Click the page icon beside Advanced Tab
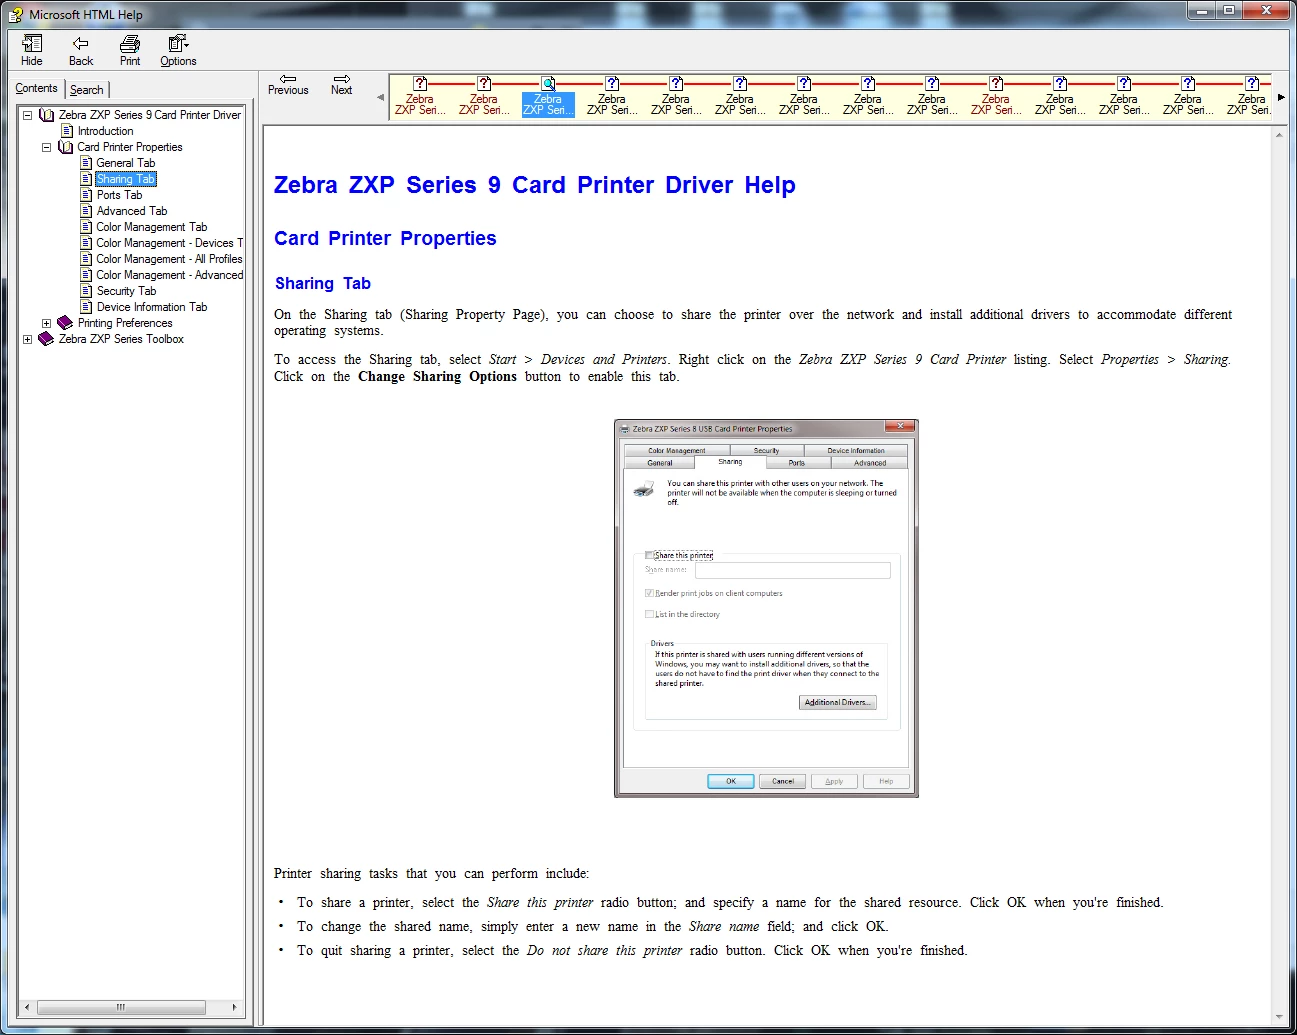This screenshot has height=1035, width=1297. pos(86,211)
